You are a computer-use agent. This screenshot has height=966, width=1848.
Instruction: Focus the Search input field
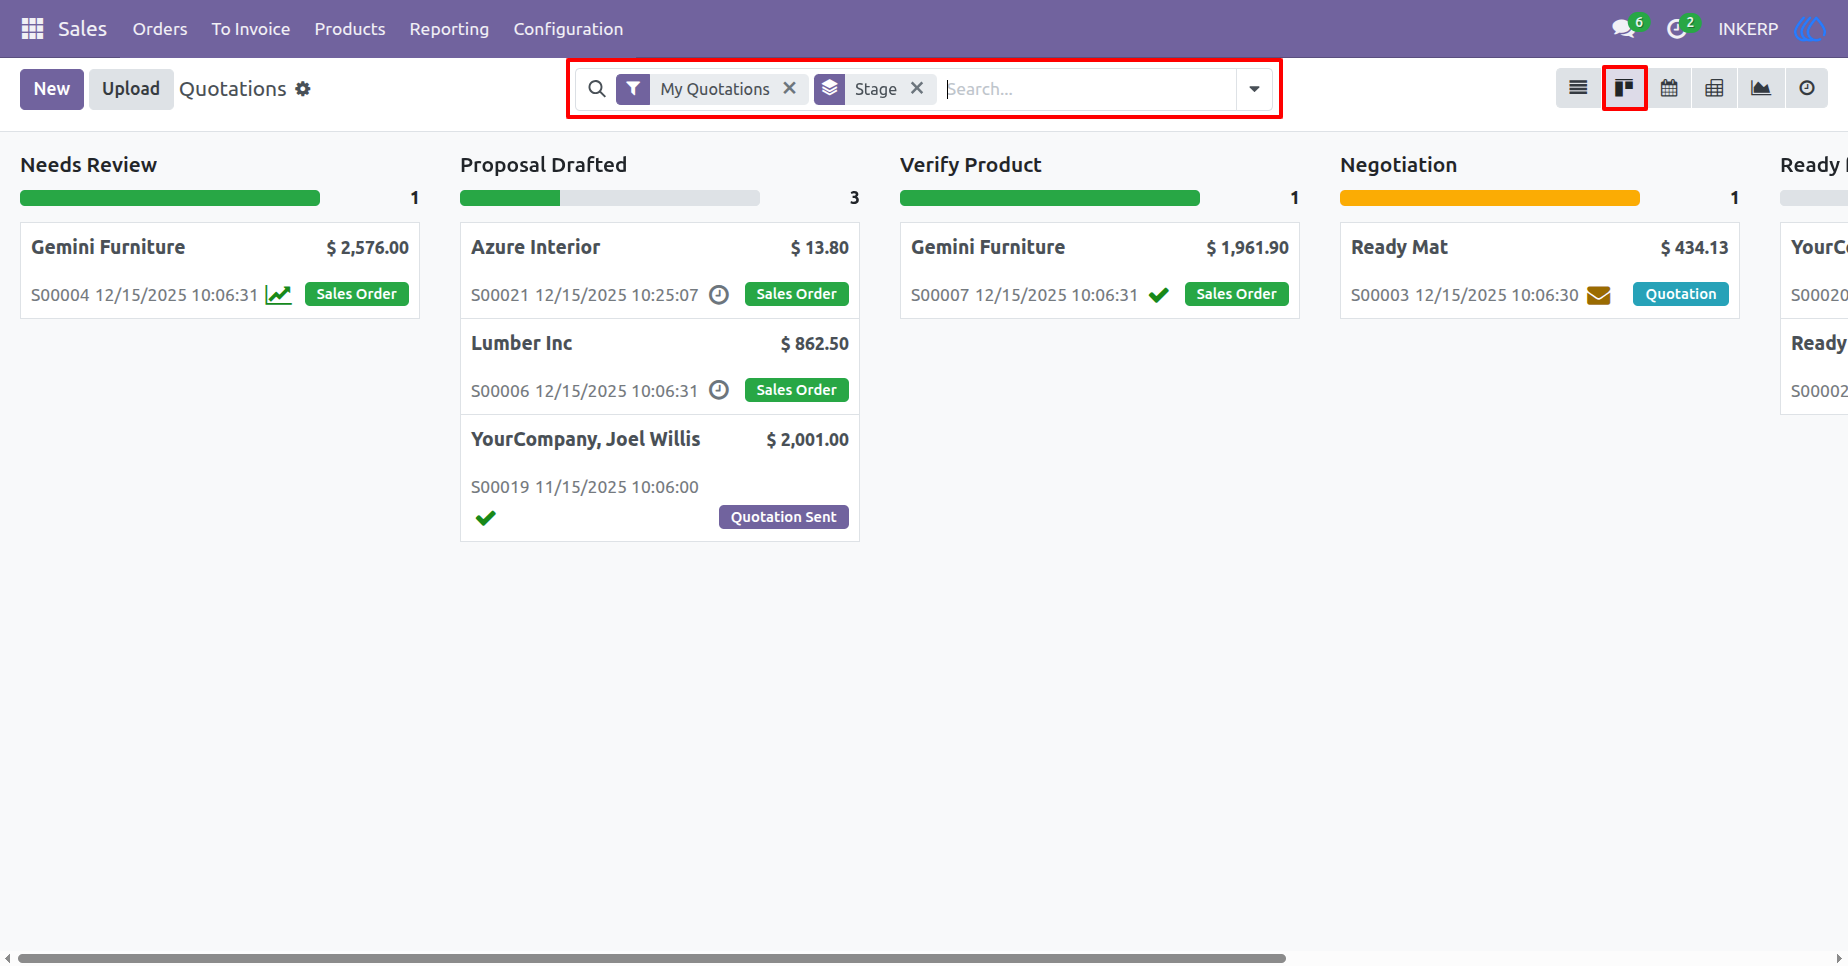pos(1089,89)
